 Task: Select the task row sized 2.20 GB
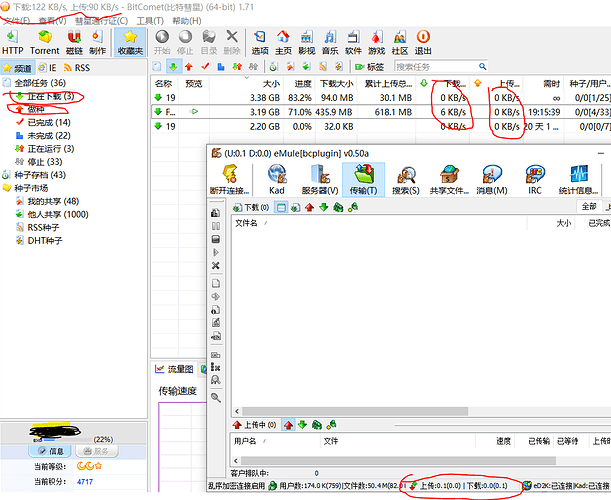(x=380, y=126)
